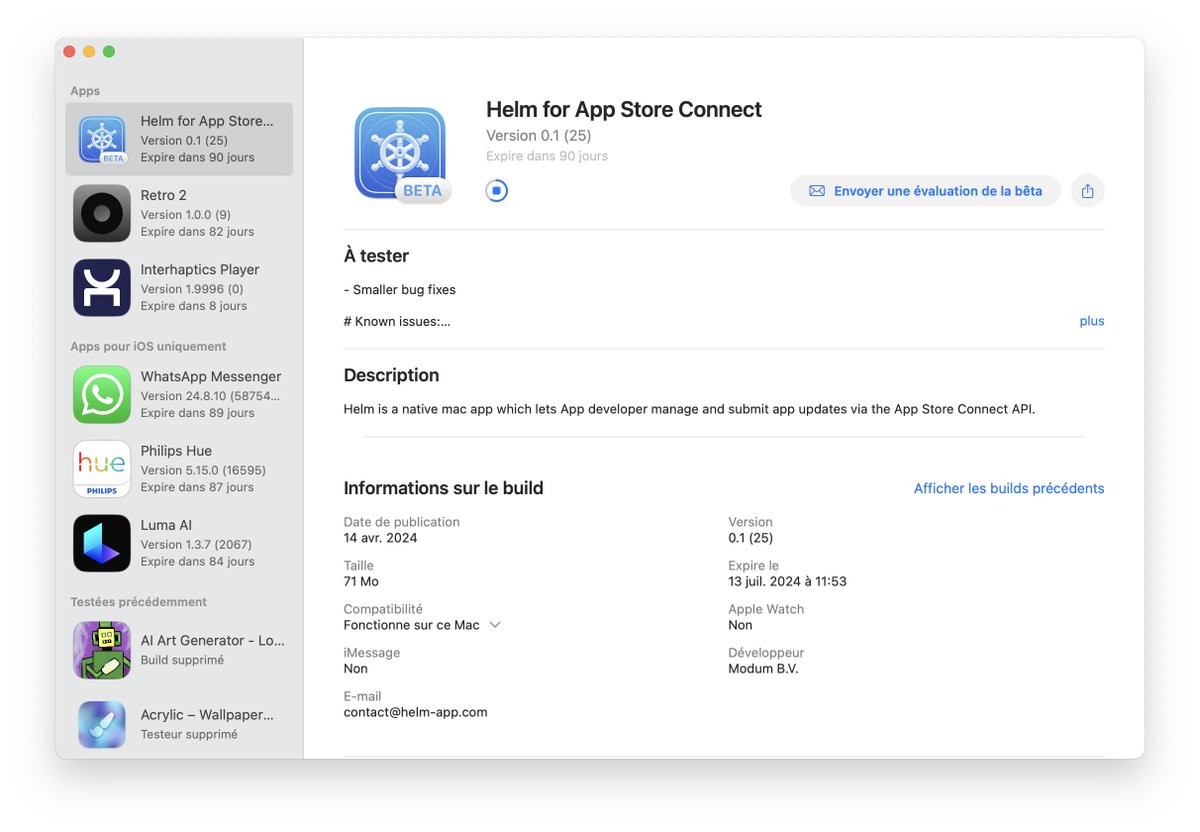The width and height of the screenshot is (1200, 832).
Task: Click '- Smaller bug fixes' release note
Action: [400, 290]
